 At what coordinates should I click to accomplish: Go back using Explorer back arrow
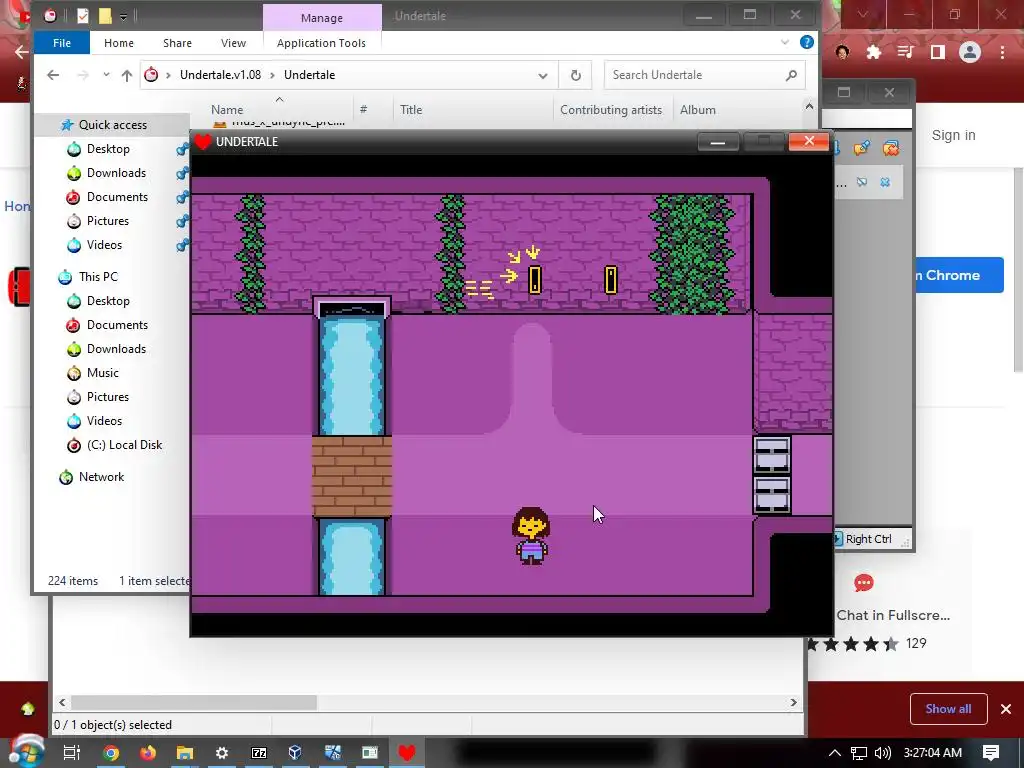(53, 75)
